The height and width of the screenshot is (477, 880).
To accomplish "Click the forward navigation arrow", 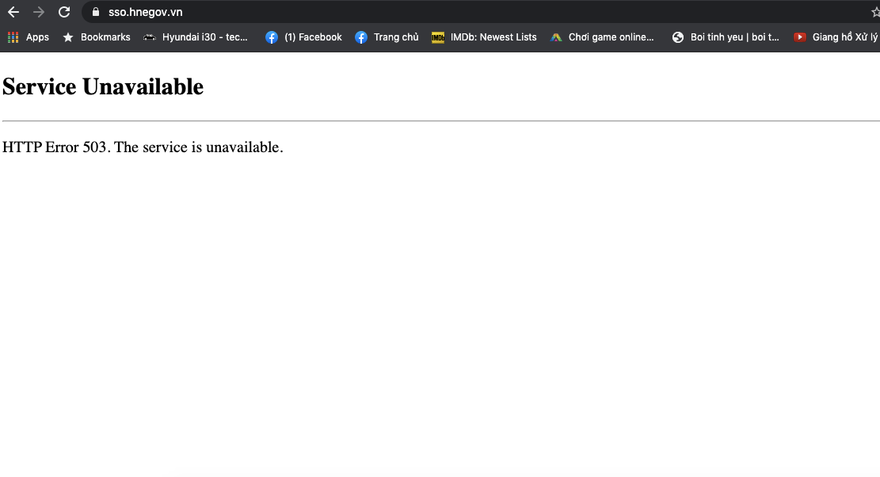I will pos(39,12).
